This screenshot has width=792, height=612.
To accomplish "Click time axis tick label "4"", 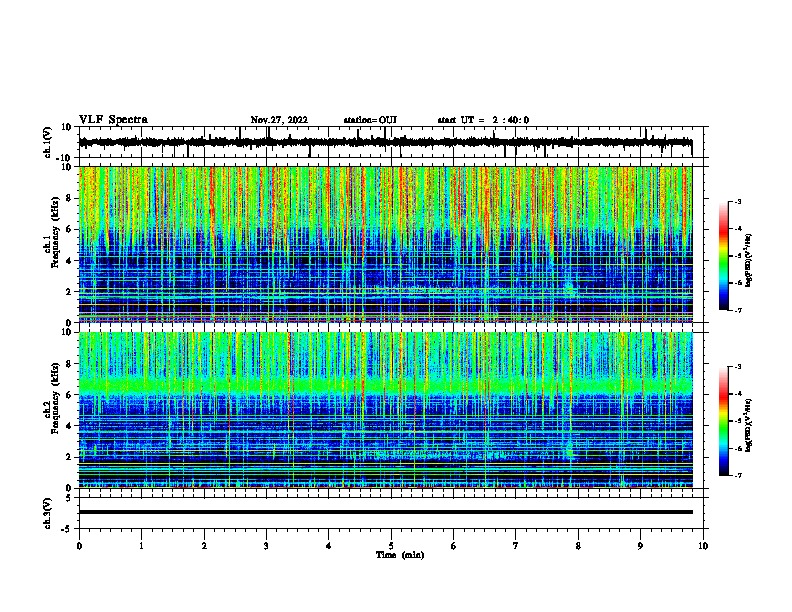I will pos(329,546).
